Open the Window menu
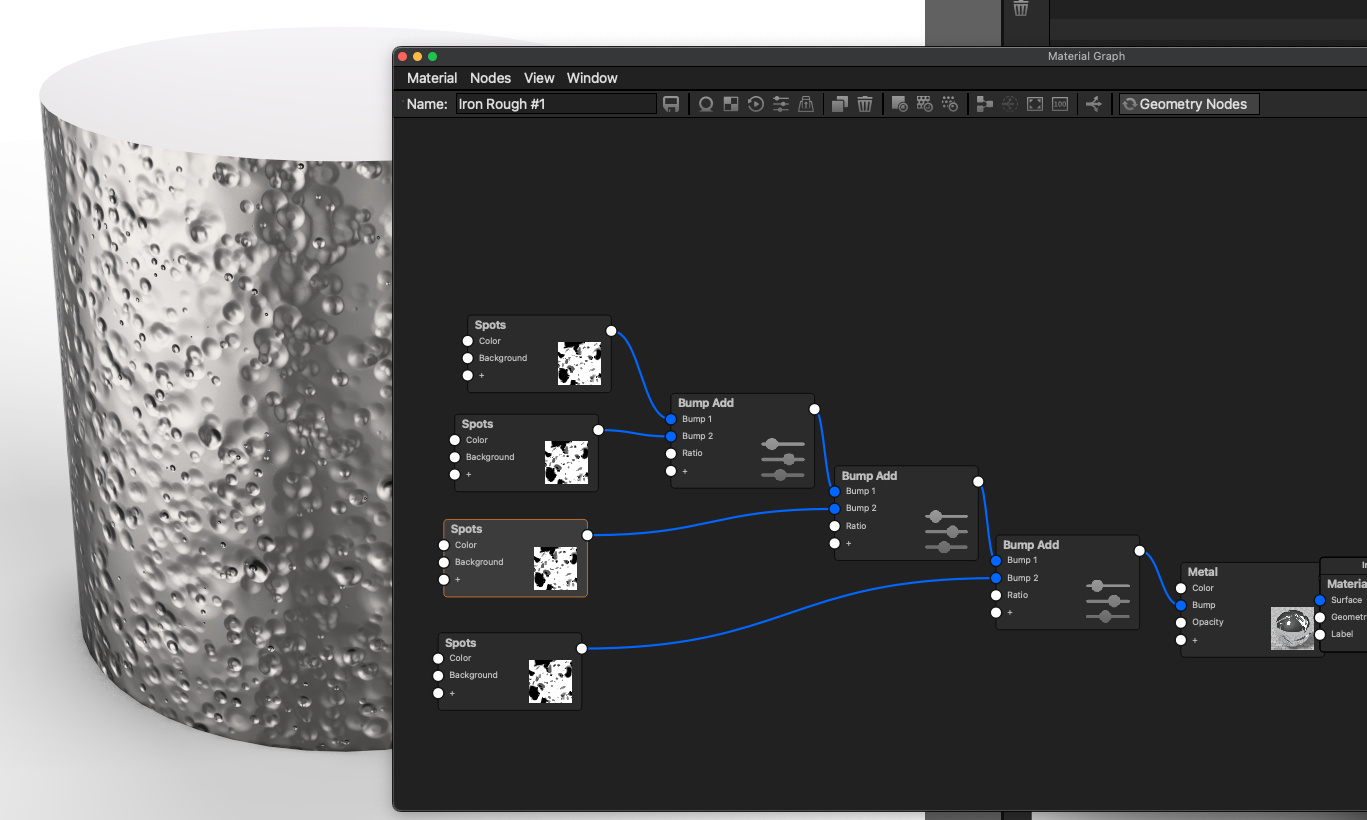 (x=592, y=78)
